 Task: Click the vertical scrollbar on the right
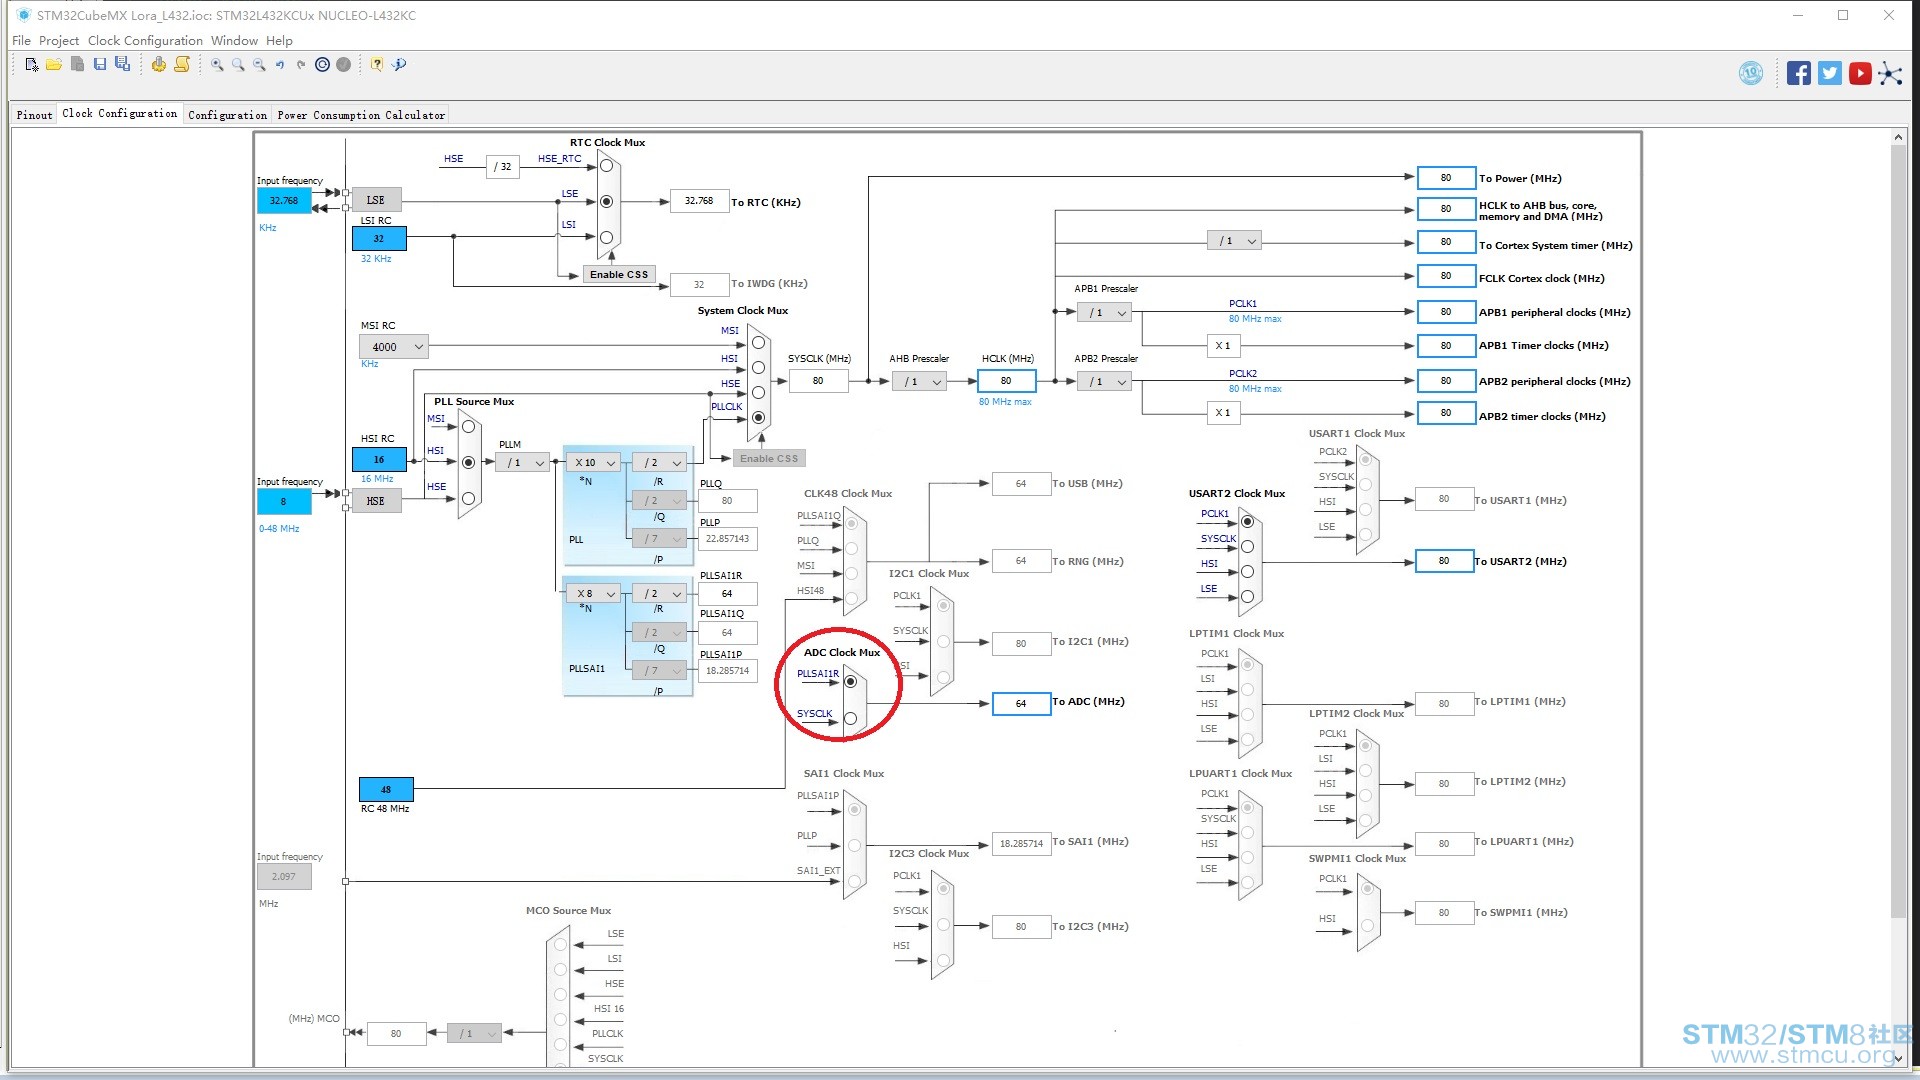[x=1898, y=530]
